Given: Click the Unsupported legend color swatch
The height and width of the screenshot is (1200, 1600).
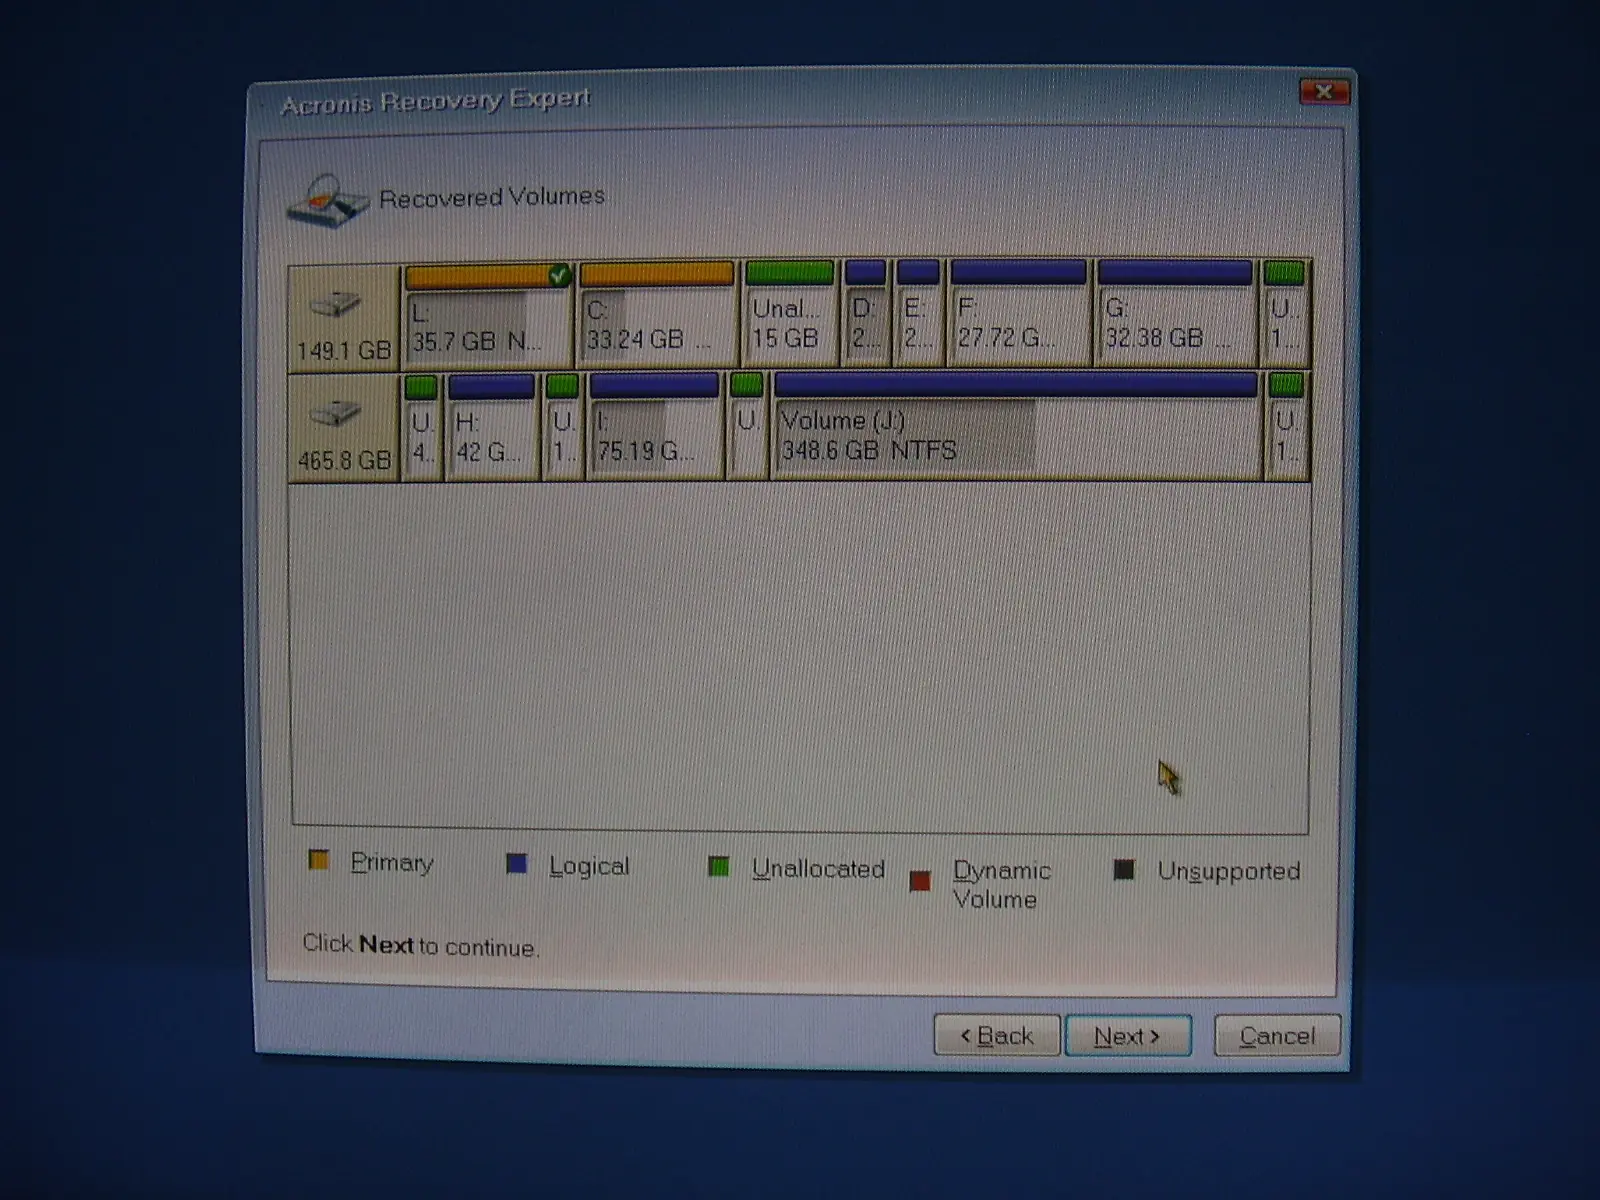Looking at the screenshot, I should point(1124,869).
